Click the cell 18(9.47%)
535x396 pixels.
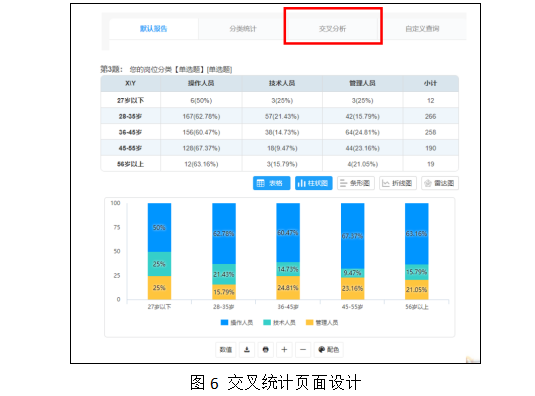282,148
